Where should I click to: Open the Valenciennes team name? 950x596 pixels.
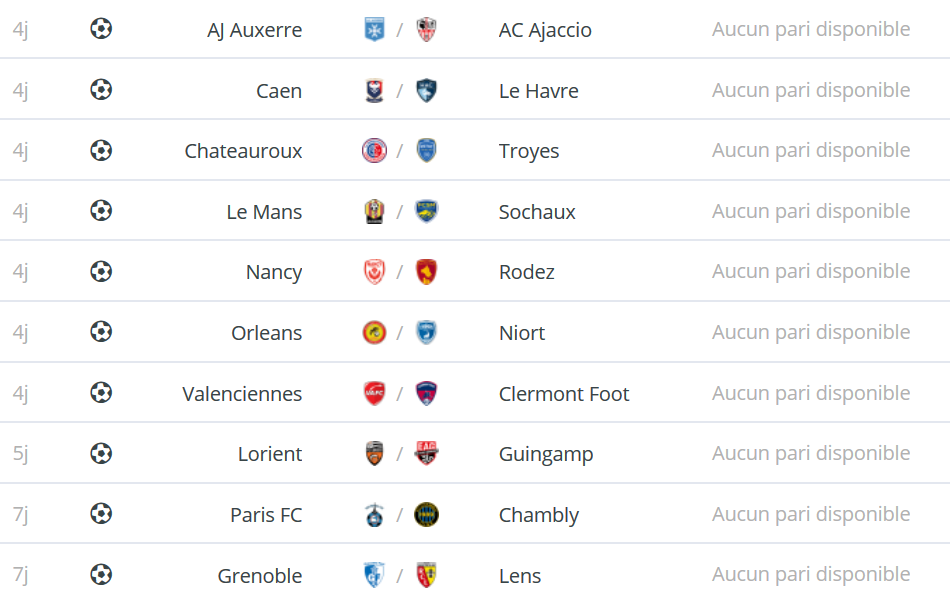click(x=242, y=394)
